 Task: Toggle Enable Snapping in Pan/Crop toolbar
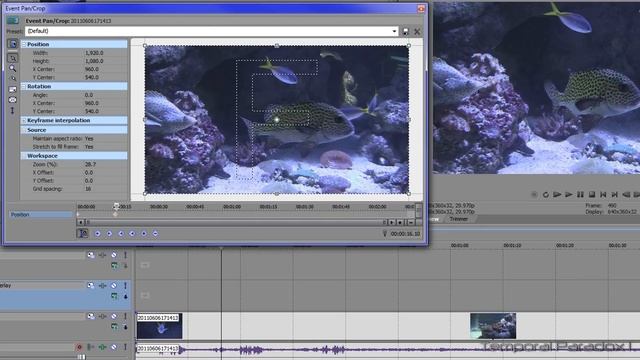click(x=13, y=89)
